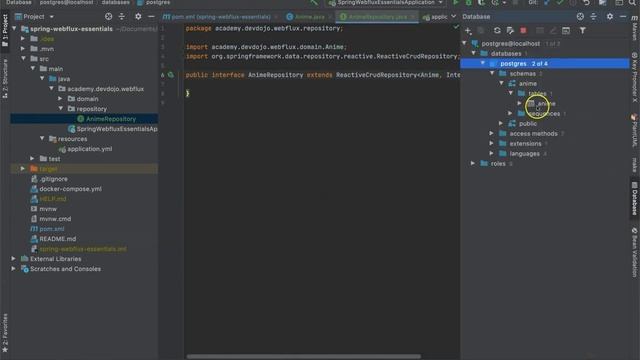The height and width of the screenshot is (360, 640).
Task: Open the Project panel settings gear
Action: (138, 17)
